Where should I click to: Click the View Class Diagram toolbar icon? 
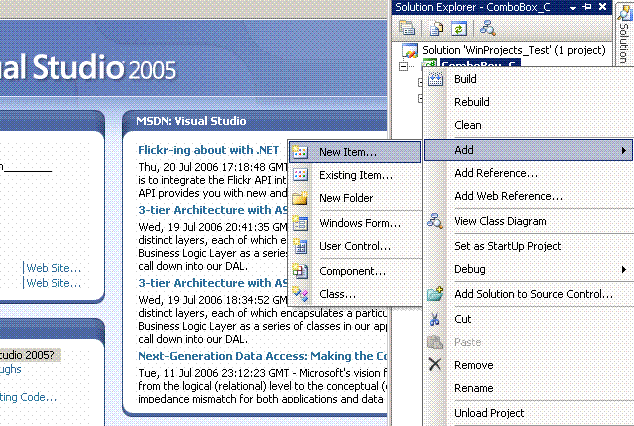(x=487, y=28)
